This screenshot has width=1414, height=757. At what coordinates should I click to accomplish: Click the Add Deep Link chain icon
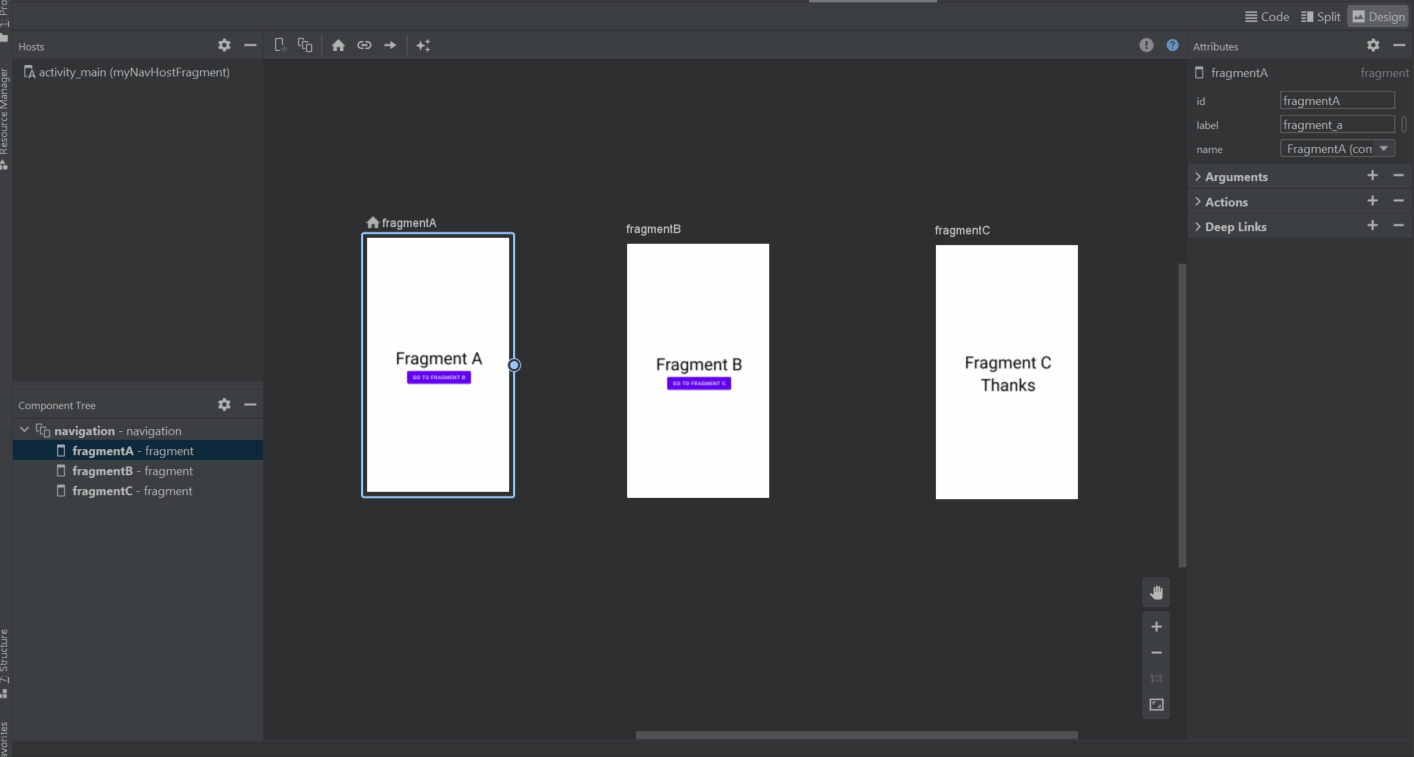tap(364, 45)
